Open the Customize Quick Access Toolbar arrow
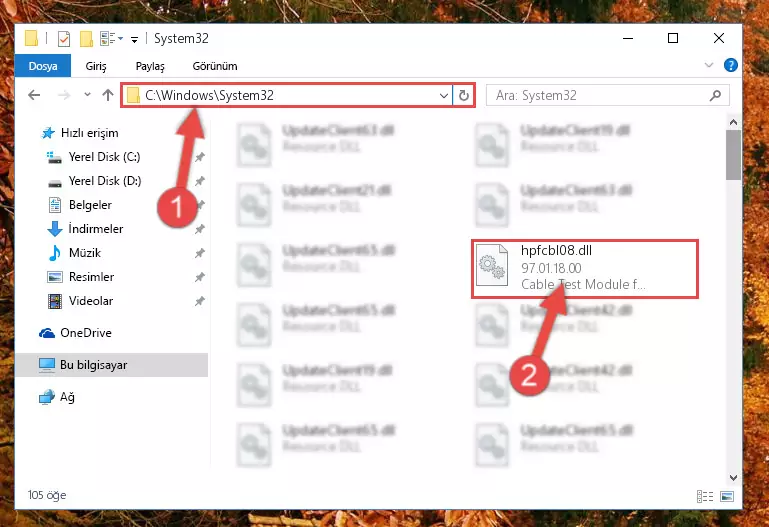This screenshot has height=527, width=769. coord(134,39)
